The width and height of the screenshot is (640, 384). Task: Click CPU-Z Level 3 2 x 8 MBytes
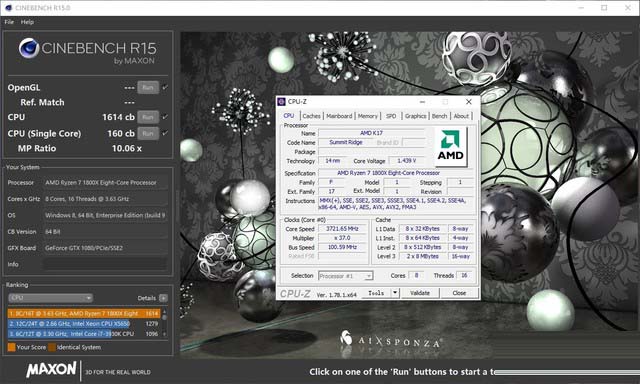click(x=422, y=256)
